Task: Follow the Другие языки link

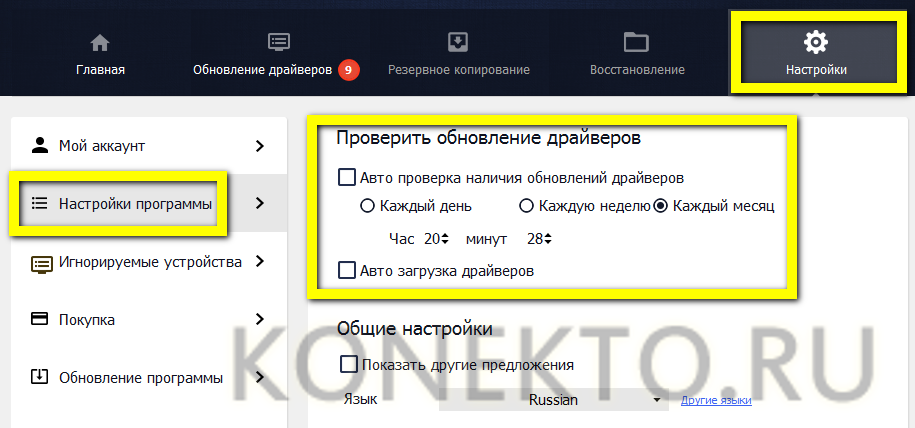Action: point(716,401)
